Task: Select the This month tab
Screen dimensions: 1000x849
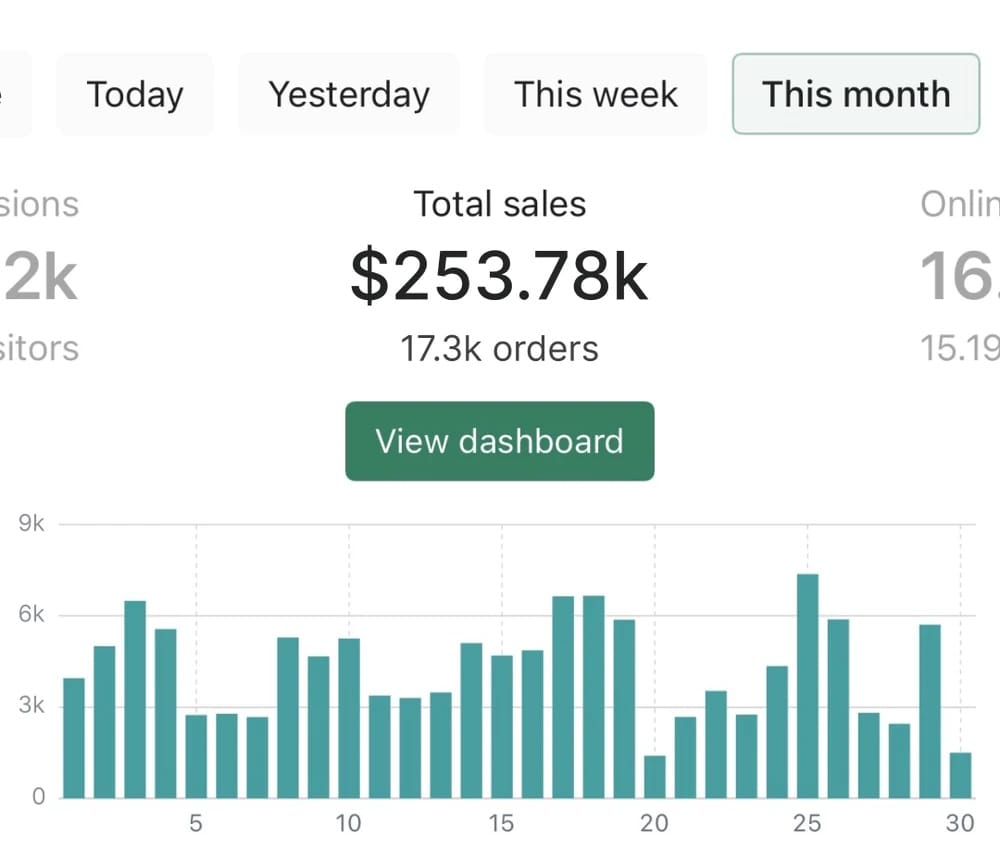Action: point(856,94)
